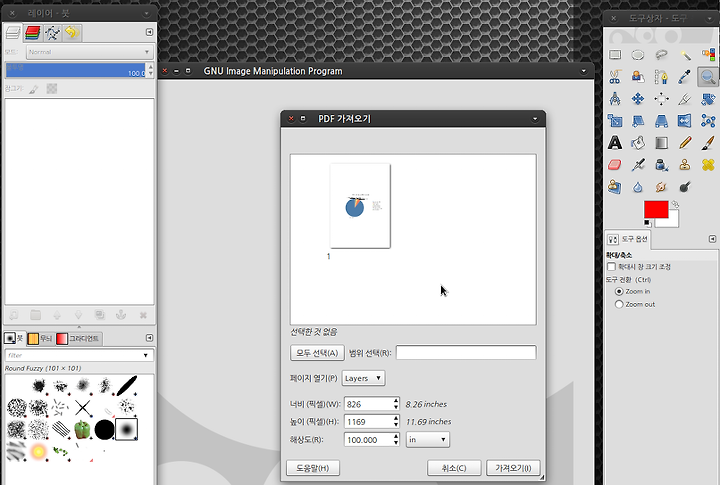Choose the Bucket Fill tool

click(638, 143)
